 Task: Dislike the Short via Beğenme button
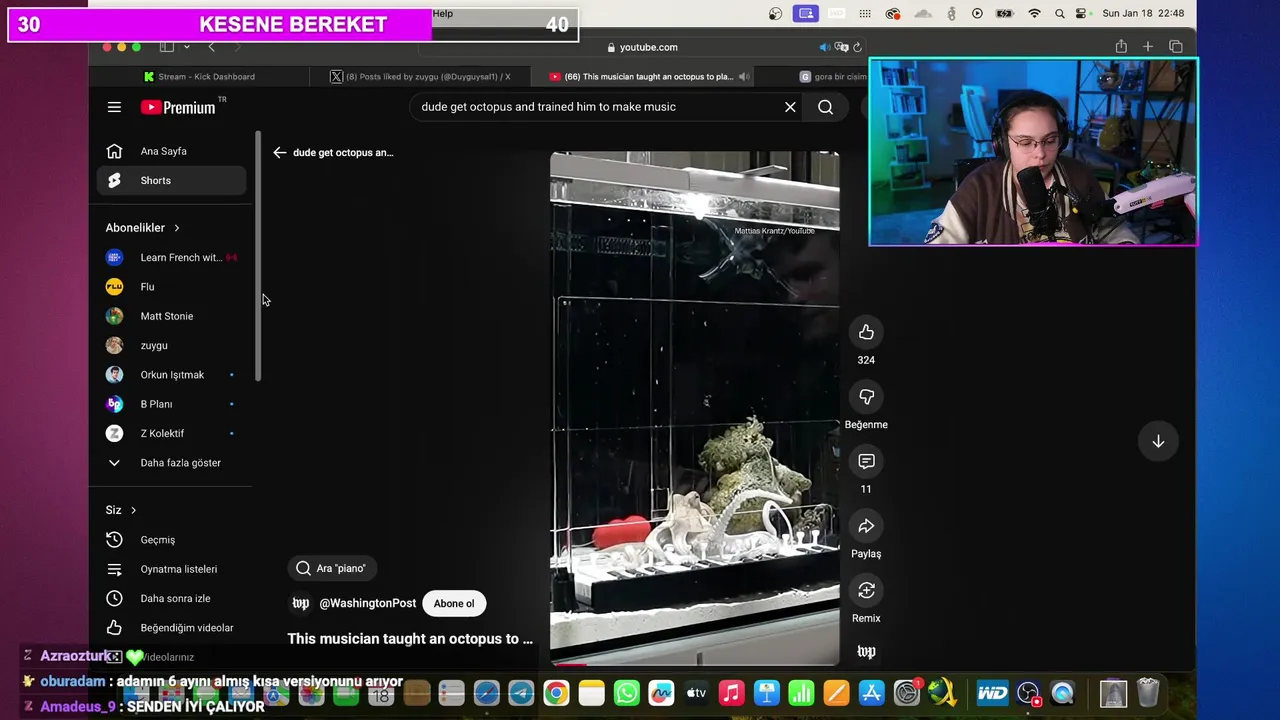866,397
